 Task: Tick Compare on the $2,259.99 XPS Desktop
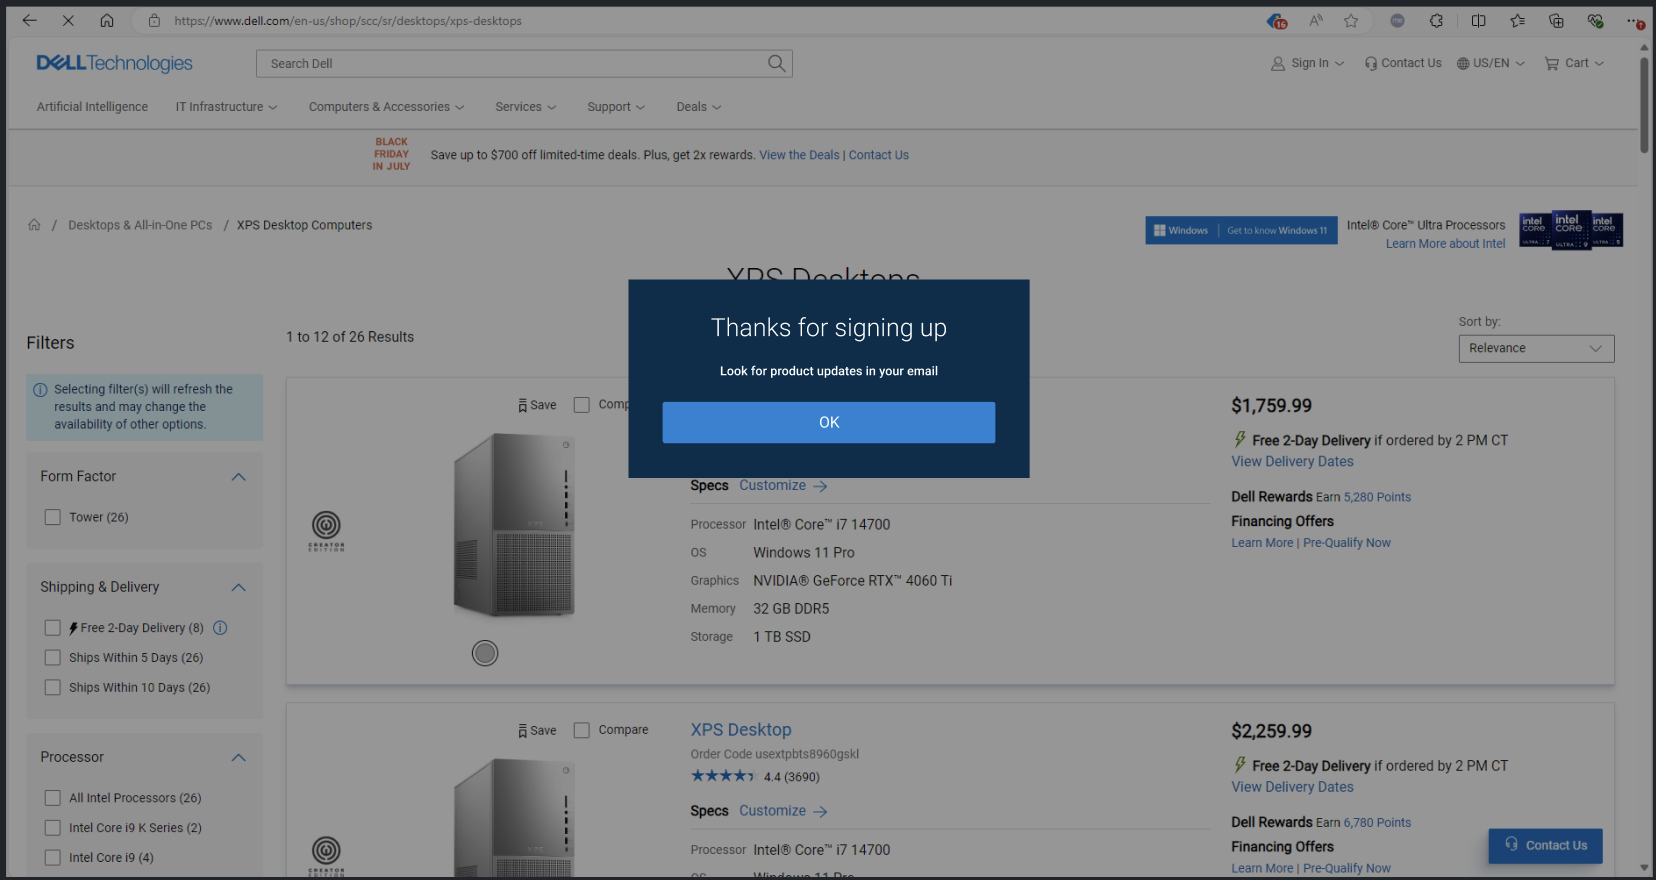(581, 731)
